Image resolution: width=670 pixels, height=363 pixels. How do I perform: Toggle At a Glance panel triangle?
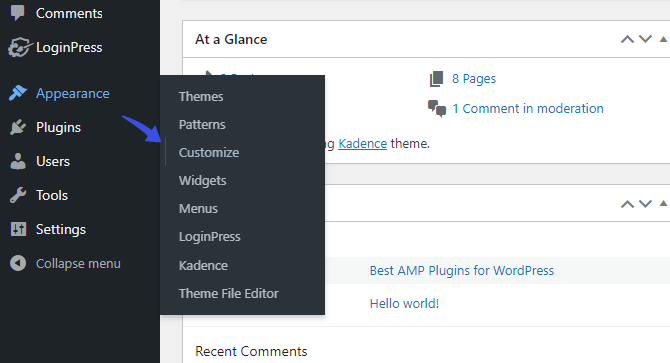pyautogui.click(x=664, y=39)
